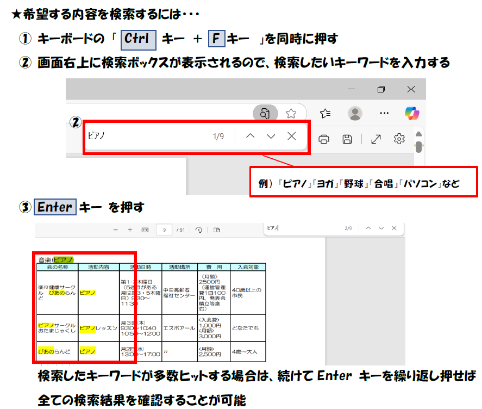This screenshot has width=482, height=409.
Task: Open the three-dot Settings and more menu
Action: click(384, 113)
